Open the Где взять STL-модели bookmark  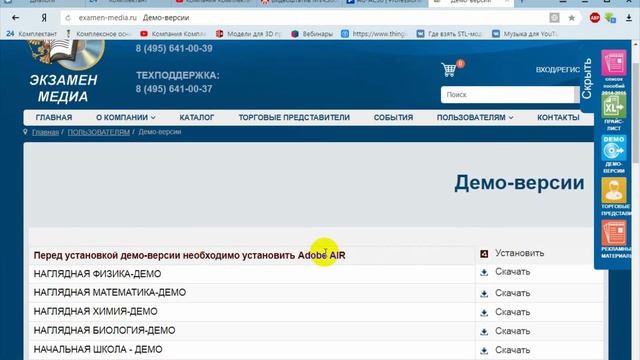click(x=449, y=33)
